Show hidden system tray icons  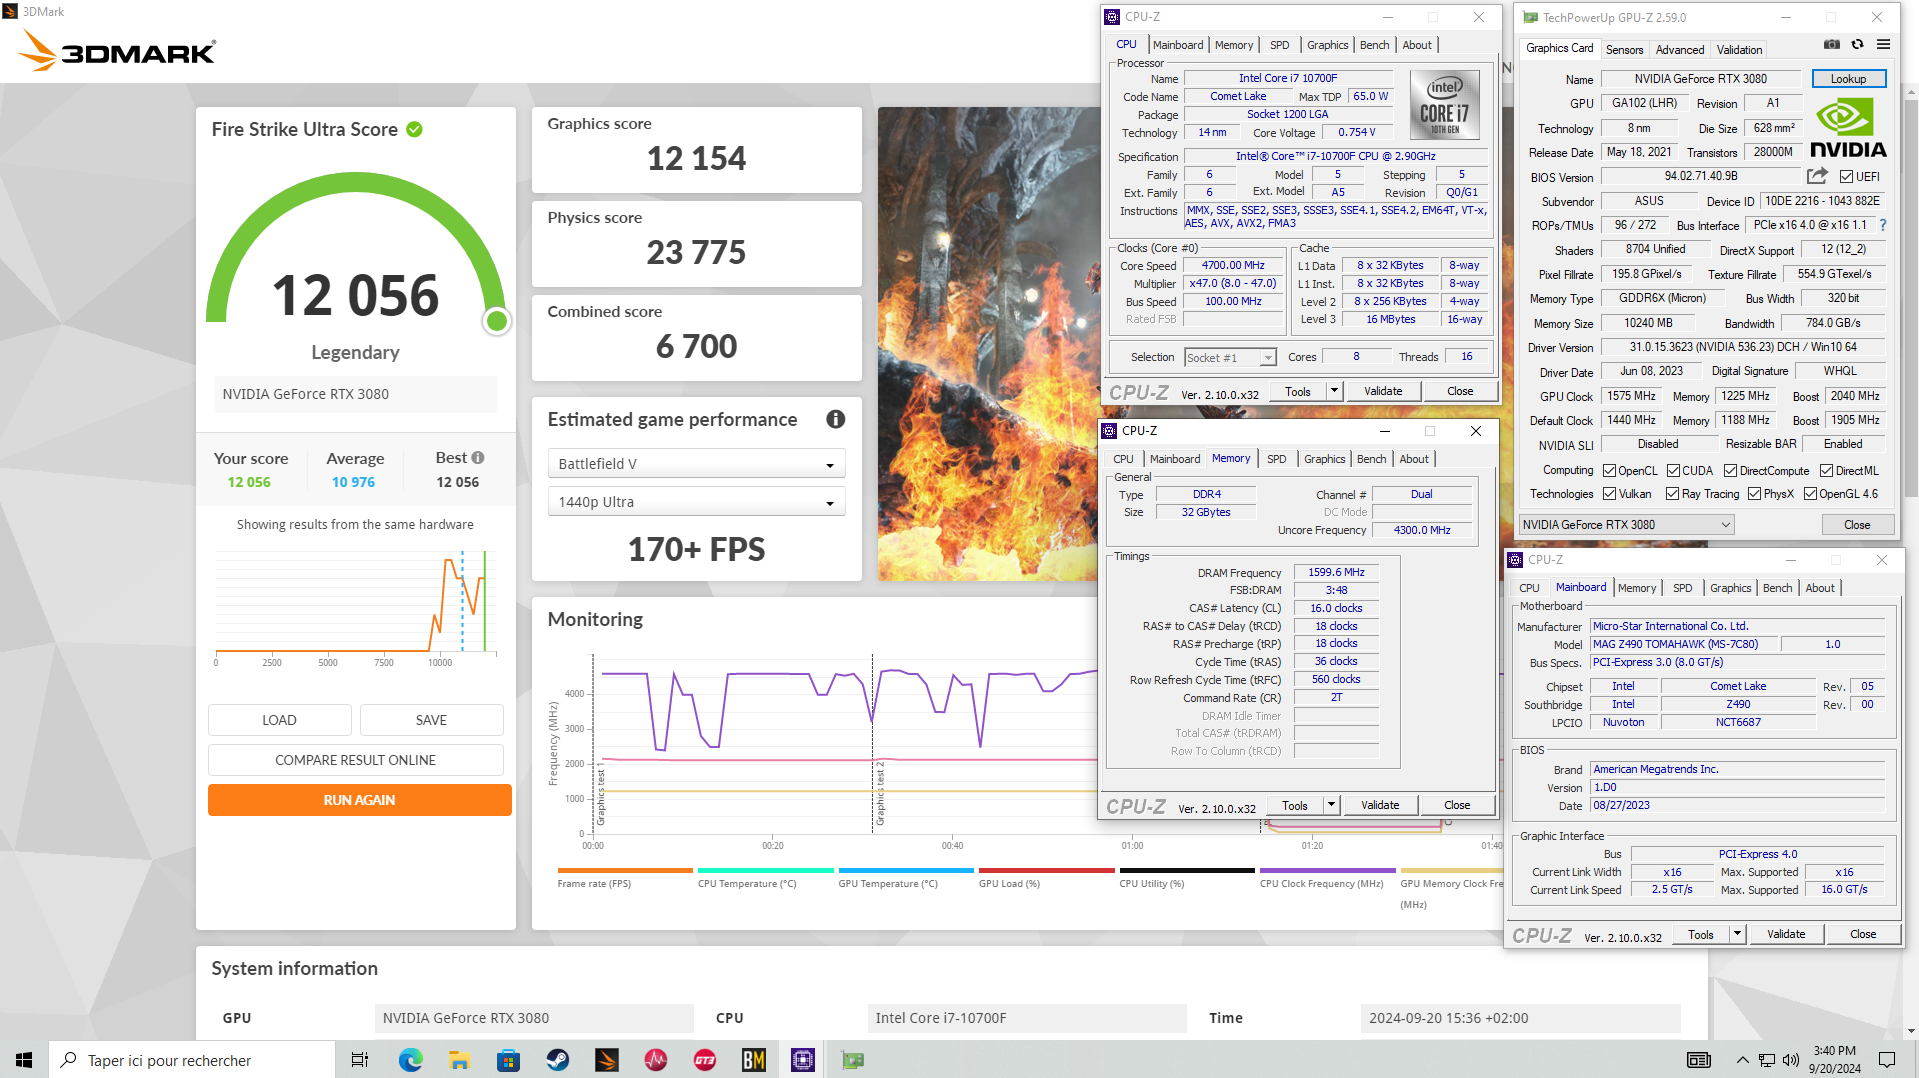(1742, 1060)
